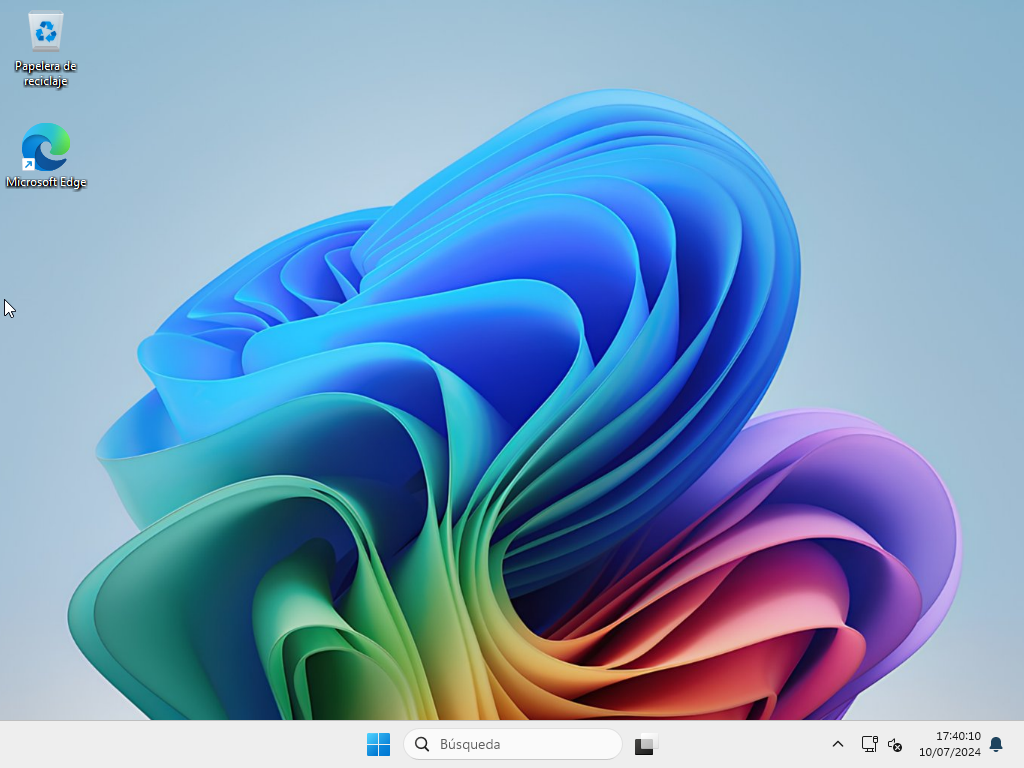Image resolution: width=1024 pixels, height=768 pixels.
Task: Click the muted volume tray icon
Action: (x=895, y=744)
